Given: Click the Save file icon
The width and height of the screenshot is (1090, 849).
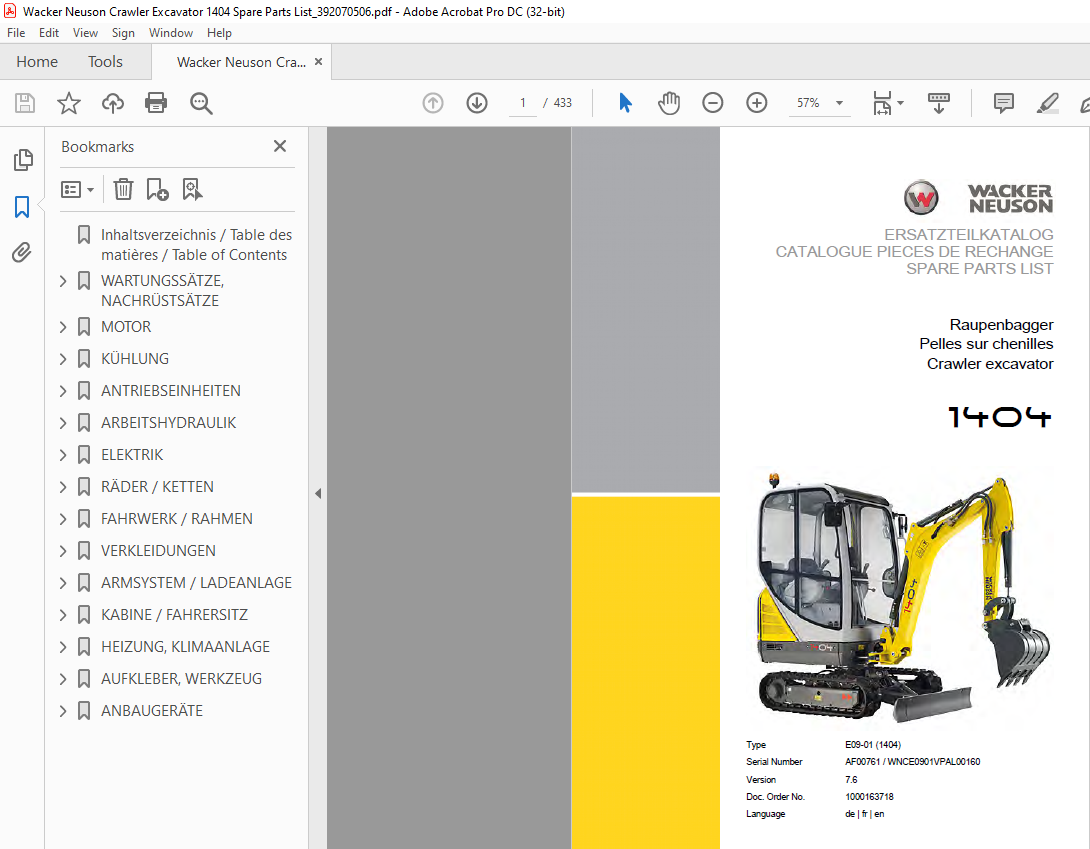Looking at the screenshot, I should point(25,103).
